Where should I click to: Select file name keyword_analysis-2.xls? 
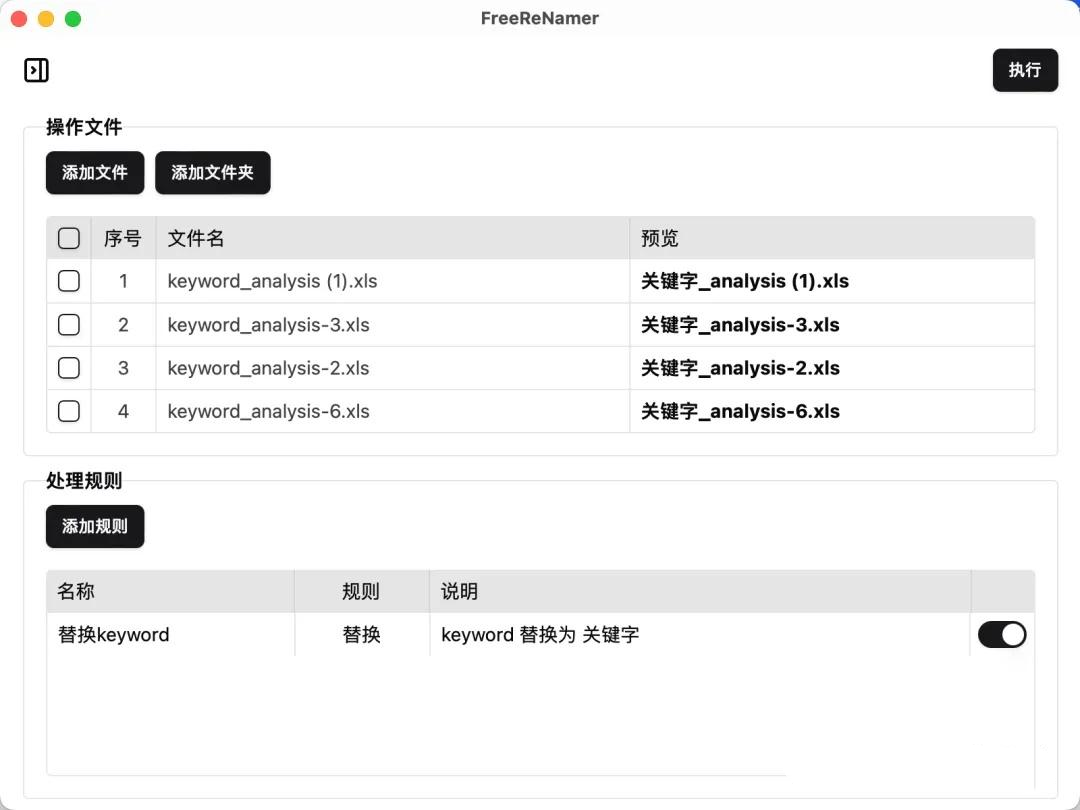click(269, 368)
